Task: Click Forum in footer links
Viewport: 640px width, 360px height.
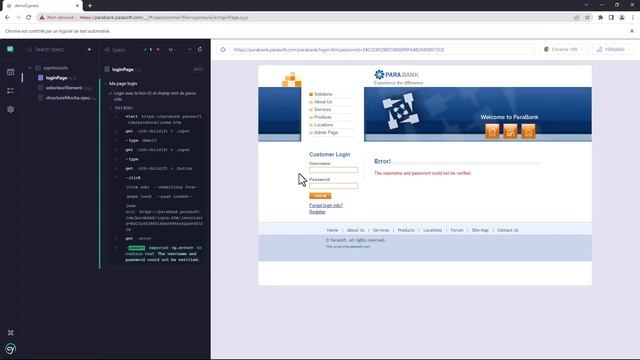Action: pos(457,230)
